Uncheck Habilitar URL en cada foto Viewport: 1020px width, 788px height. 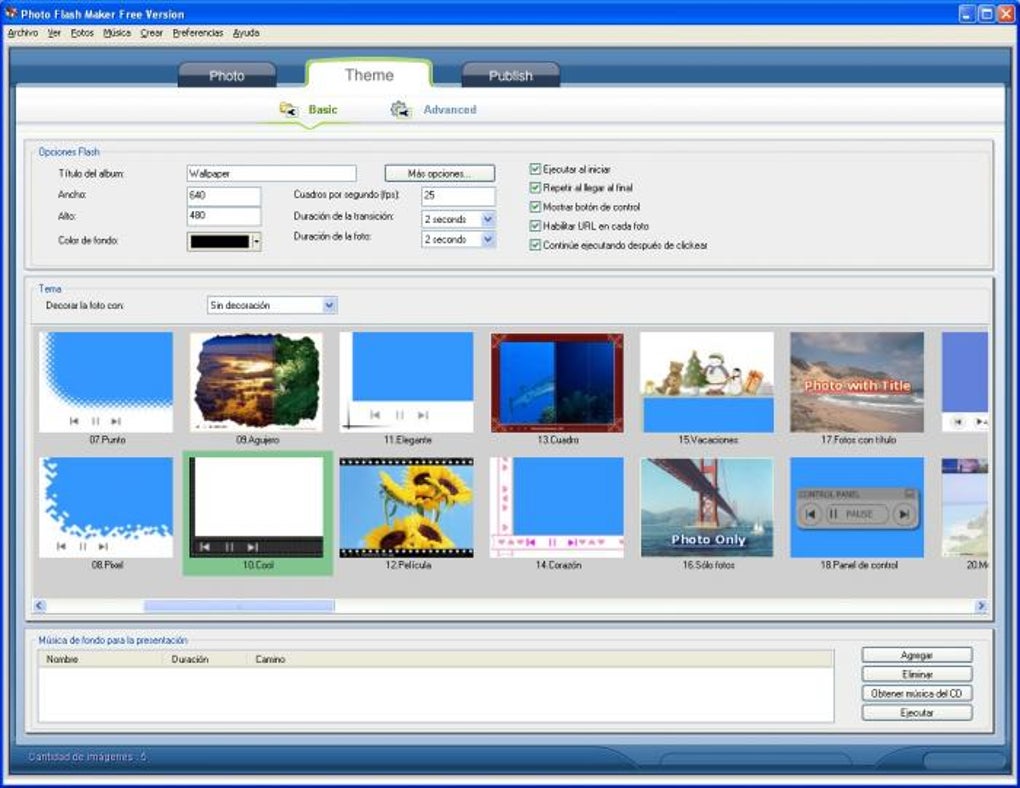pyautogui.click(x=536, y=226)
